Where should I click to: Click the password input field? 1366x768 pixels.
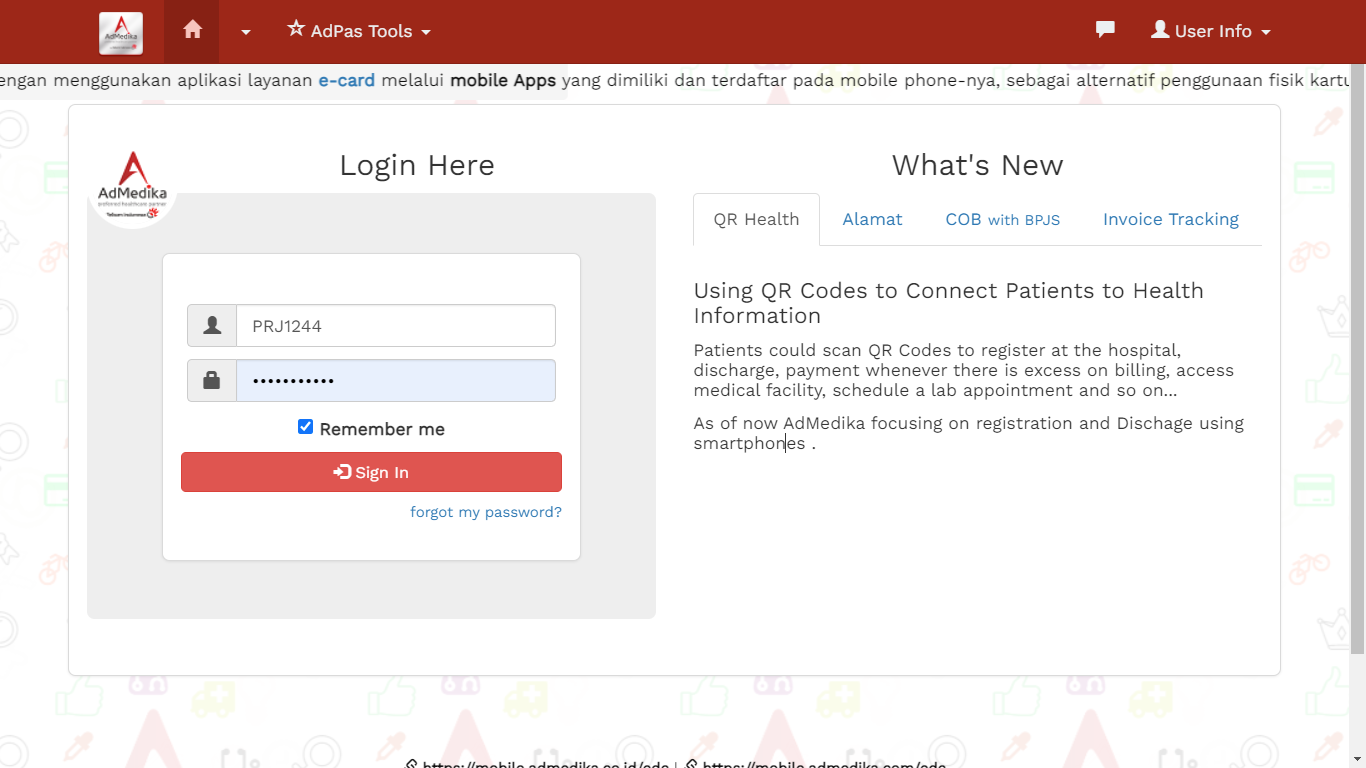tap(396, 381)
